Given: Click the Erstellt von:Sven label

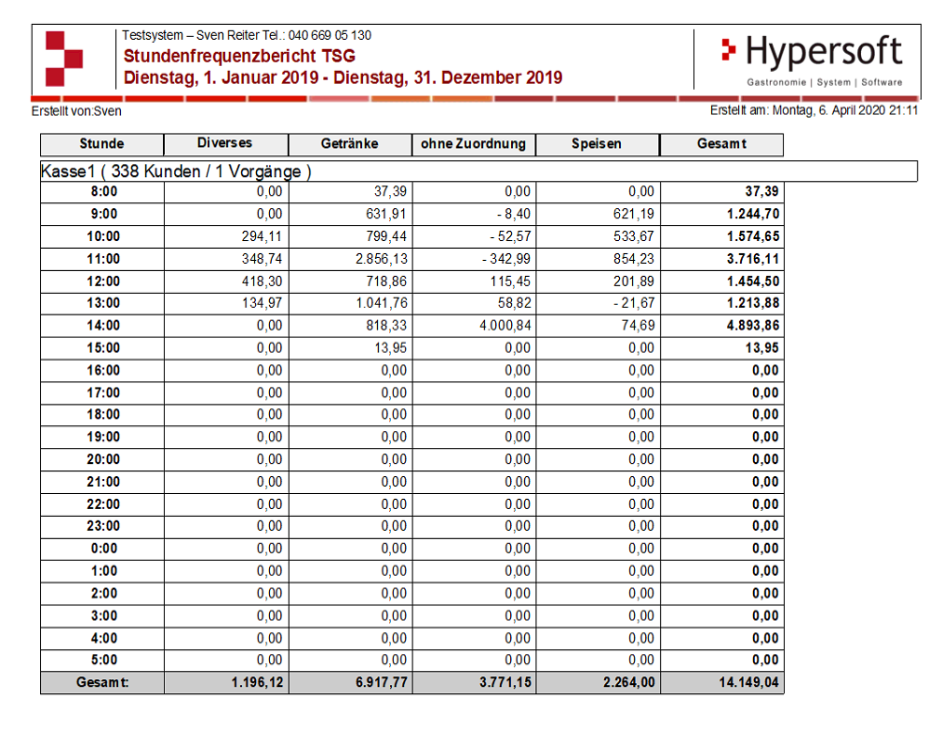Looking at the screenshot, I should click(76, 111).
